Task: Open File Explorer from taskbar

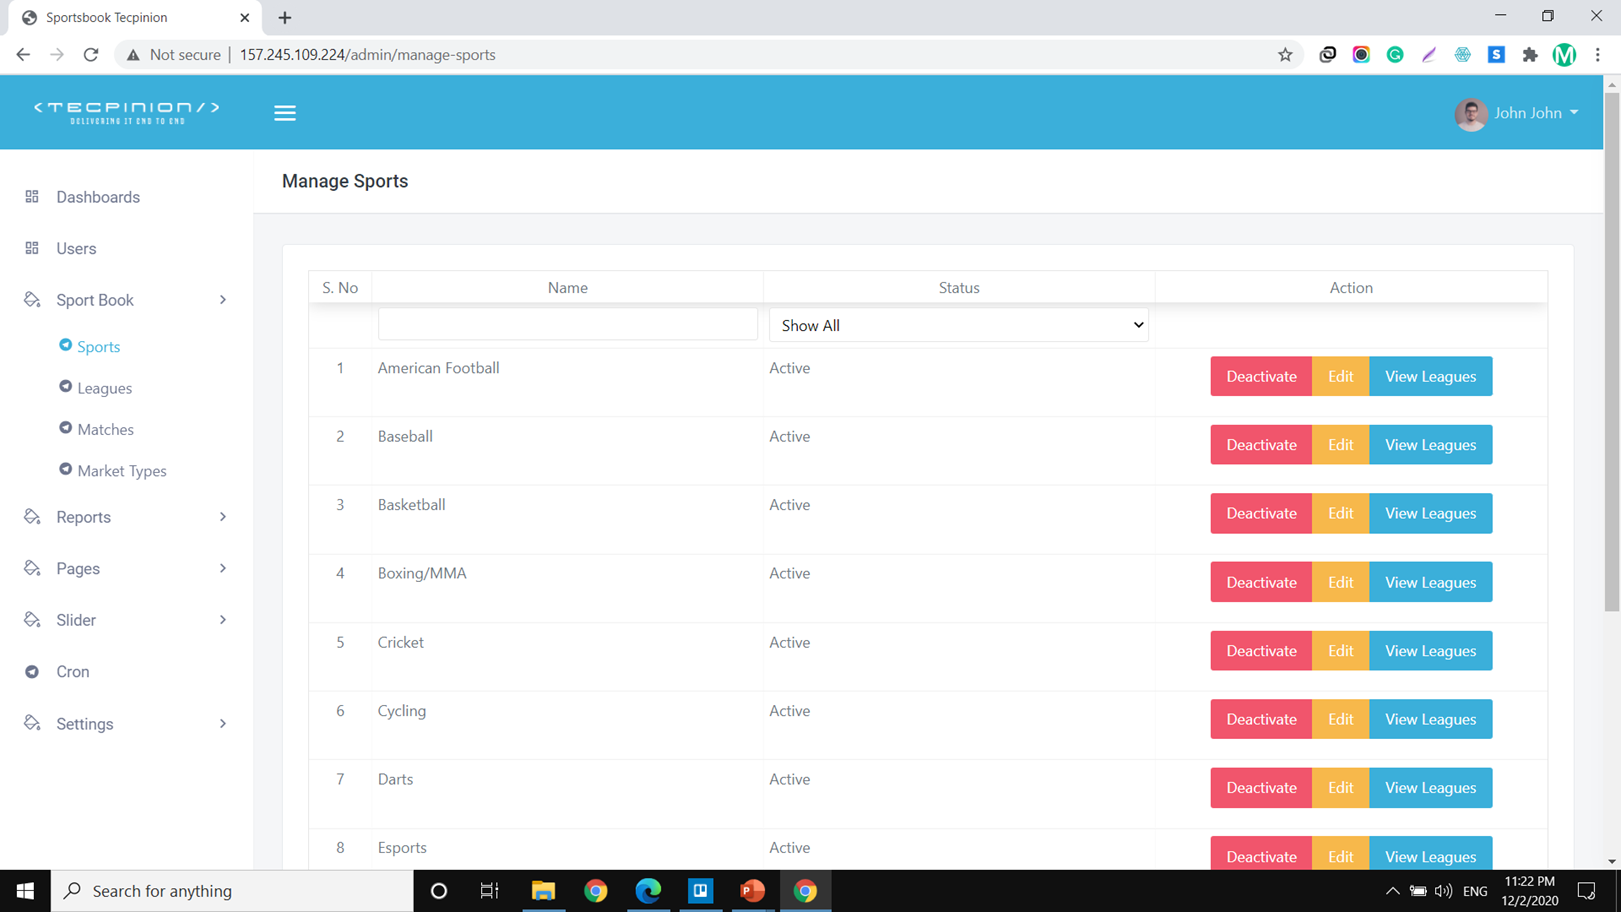Action: click(x=543, y=890)
